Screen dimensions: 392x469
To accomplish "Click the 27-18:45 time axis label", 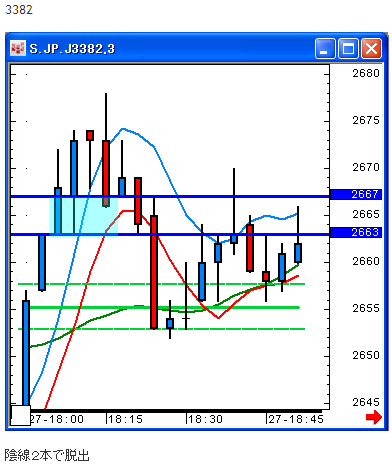I will (x=296, y=419).
